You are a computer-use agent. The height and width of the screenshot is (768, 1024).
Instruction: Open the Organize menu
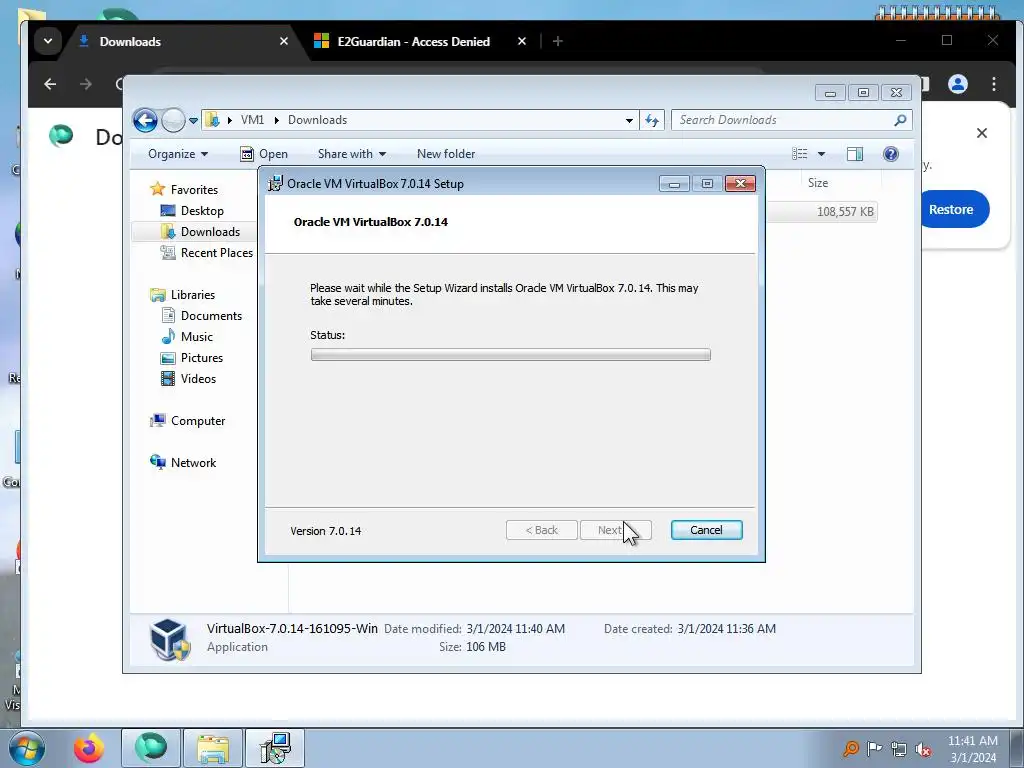coord(178,154)
